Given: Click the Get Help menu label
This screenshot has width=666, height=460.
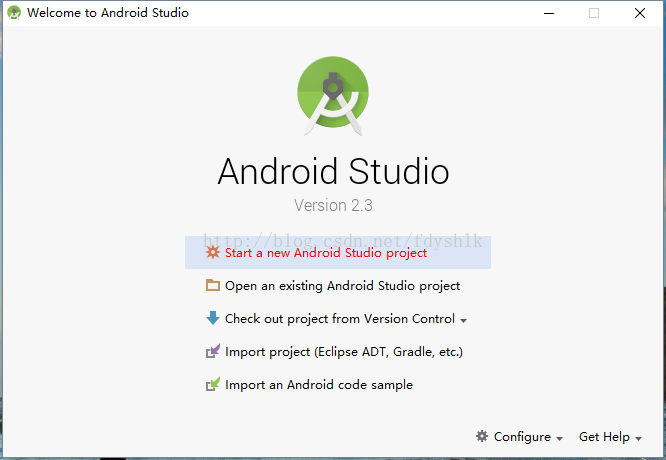Looking at the screenshot, I should tap(604, 437).
